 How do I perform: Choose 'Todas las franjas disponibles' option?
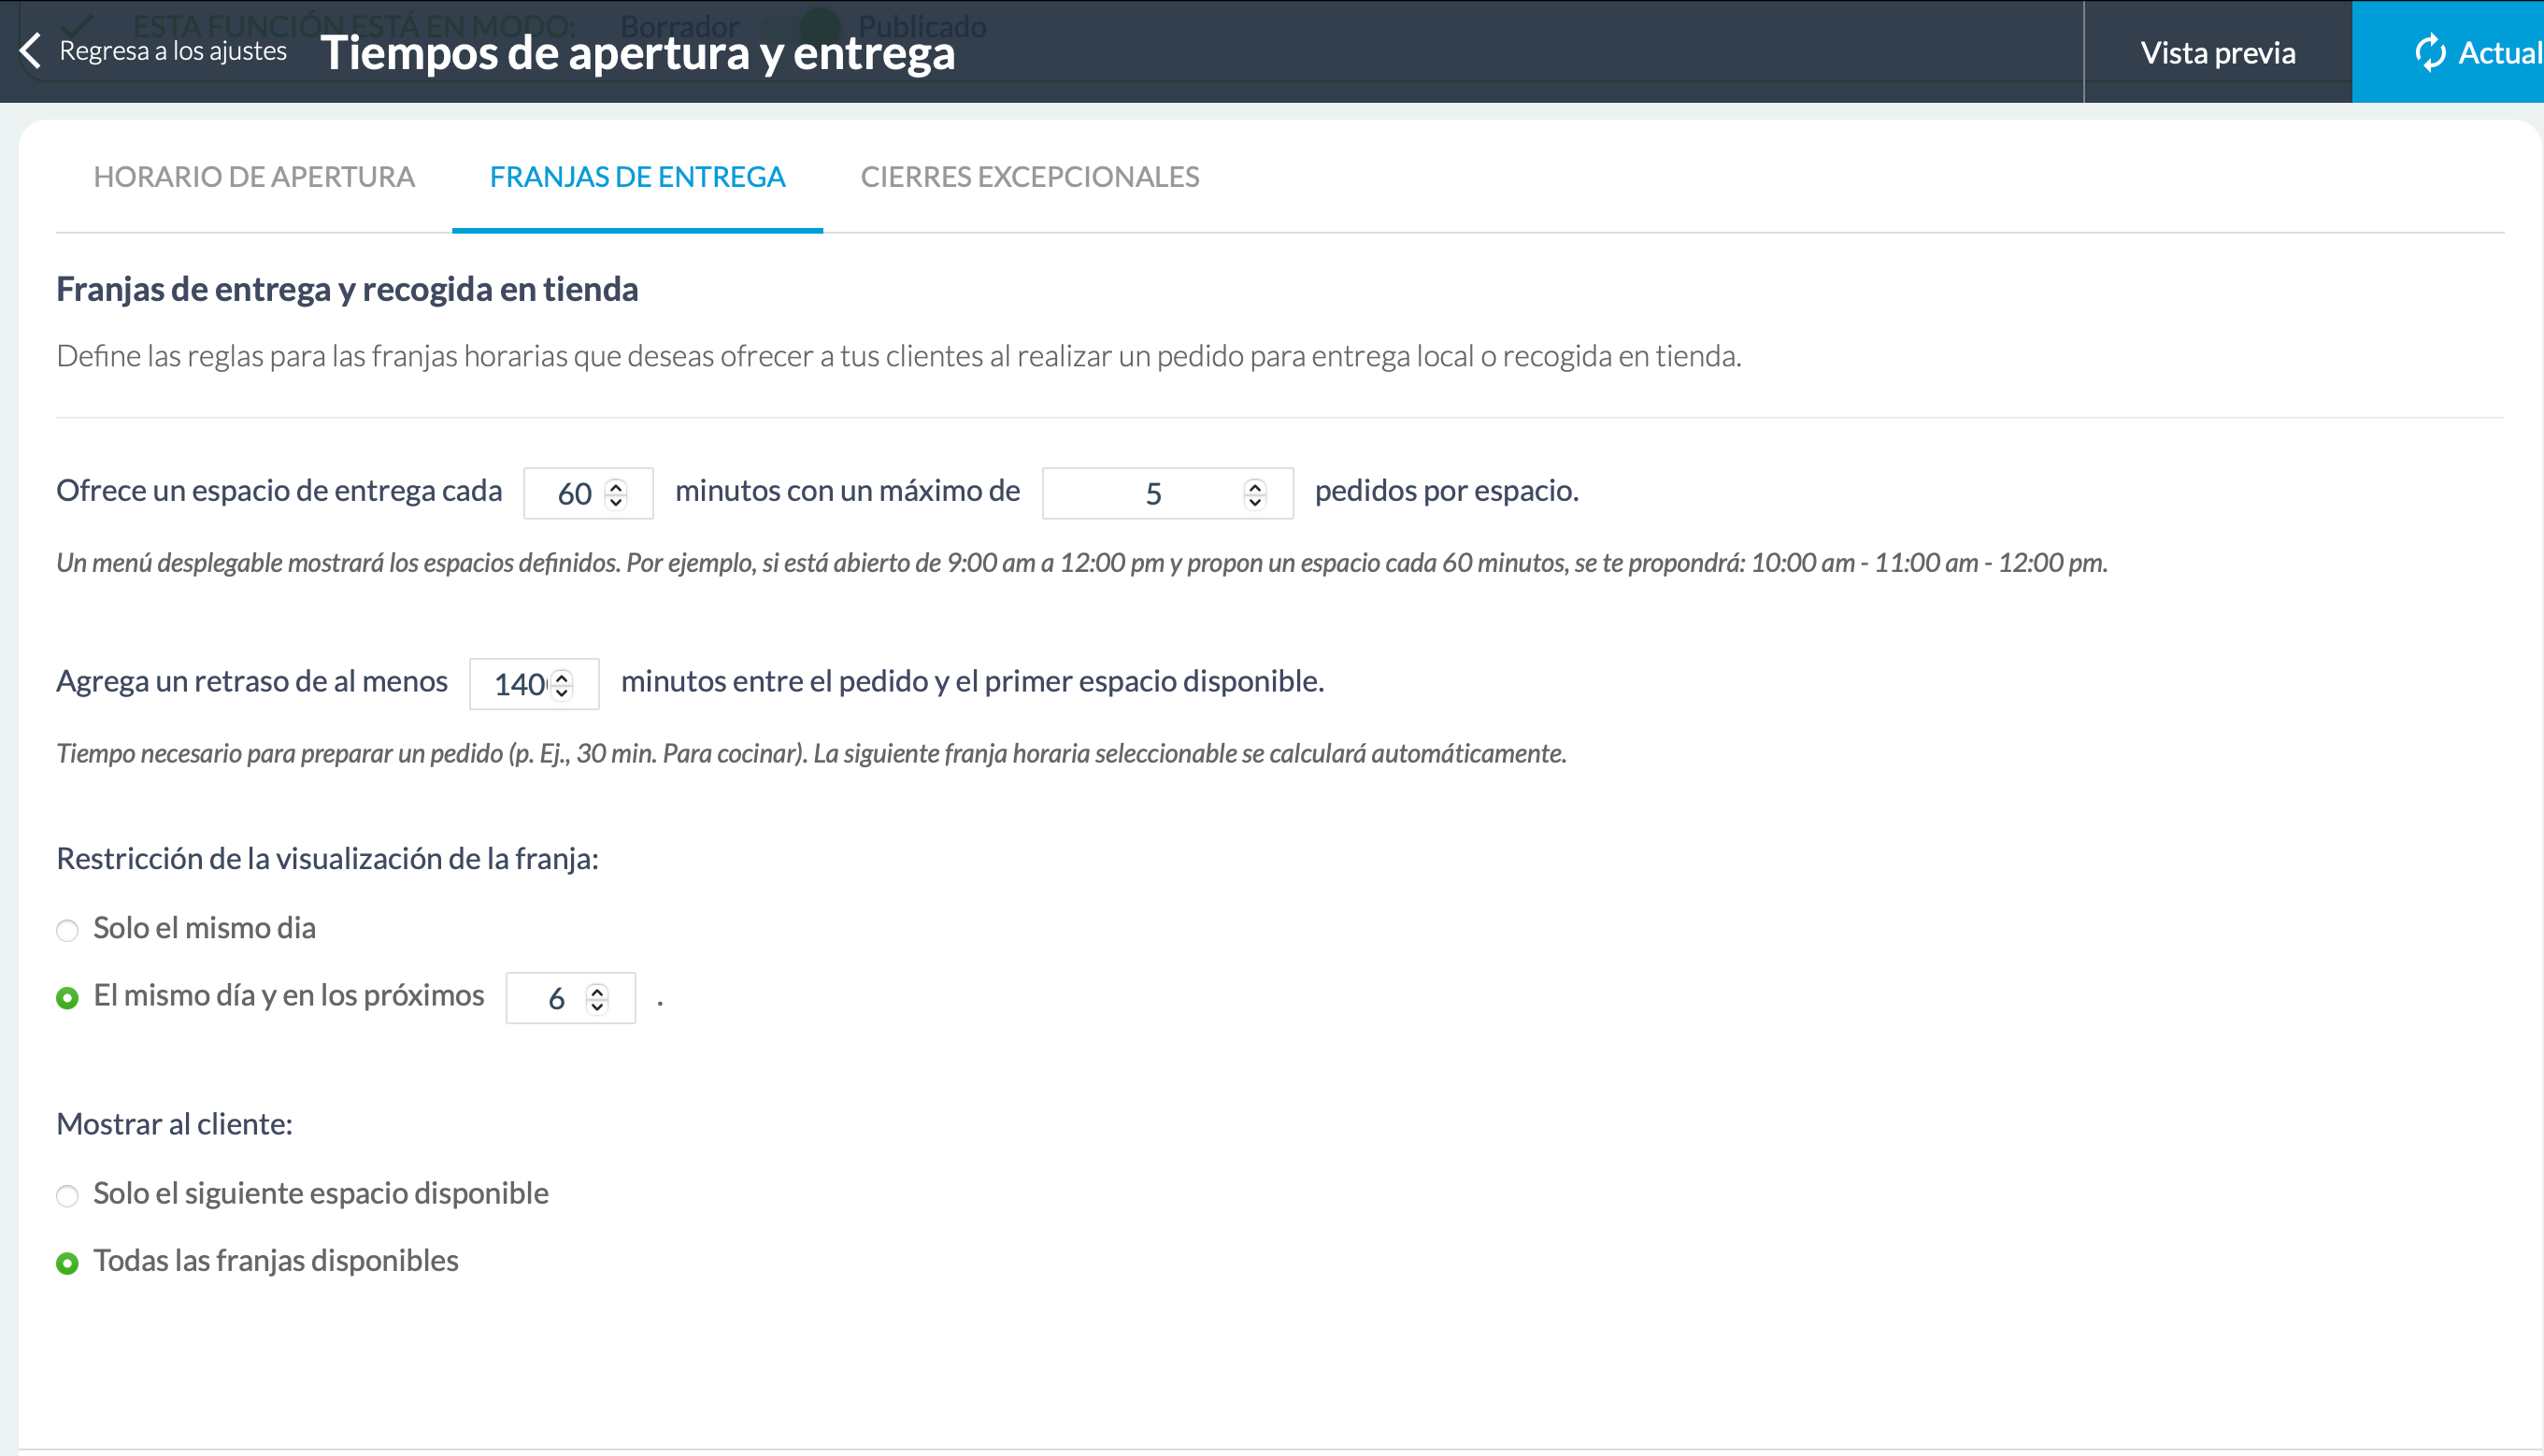click(x=67, y=1263)
